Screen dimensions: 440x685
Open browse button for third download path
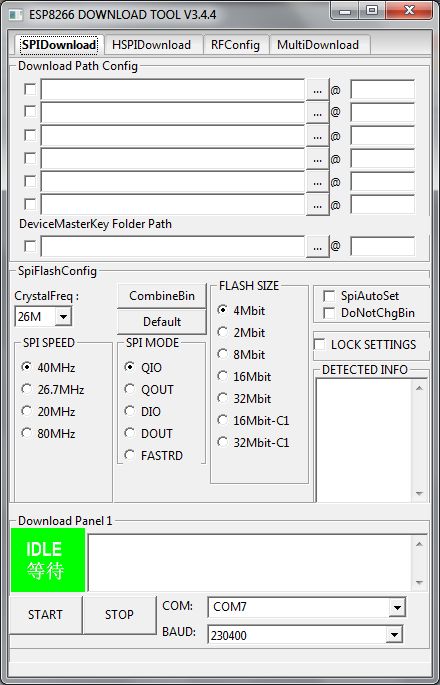(x=318, y=136)
